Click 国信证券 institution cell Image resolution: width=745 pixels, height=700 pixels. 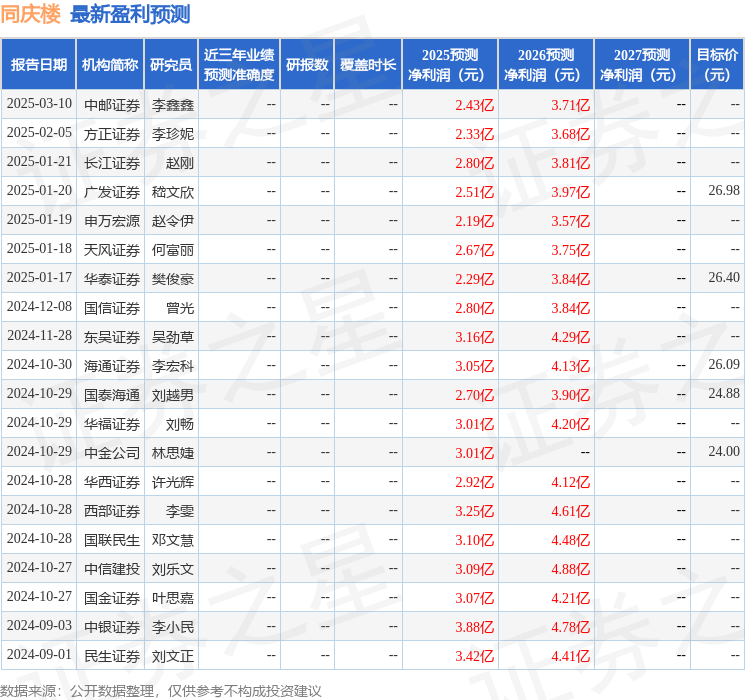112,308
